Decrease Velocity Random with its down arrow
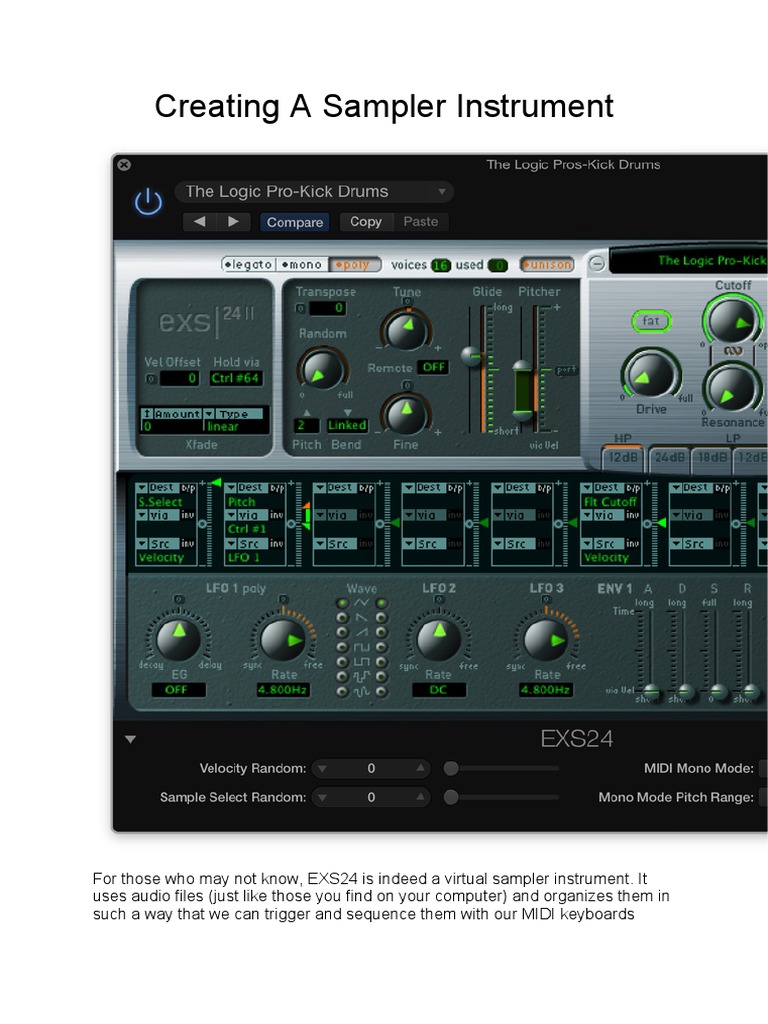The width and height of the screenshot is (768, 1024). click(322, 769)
